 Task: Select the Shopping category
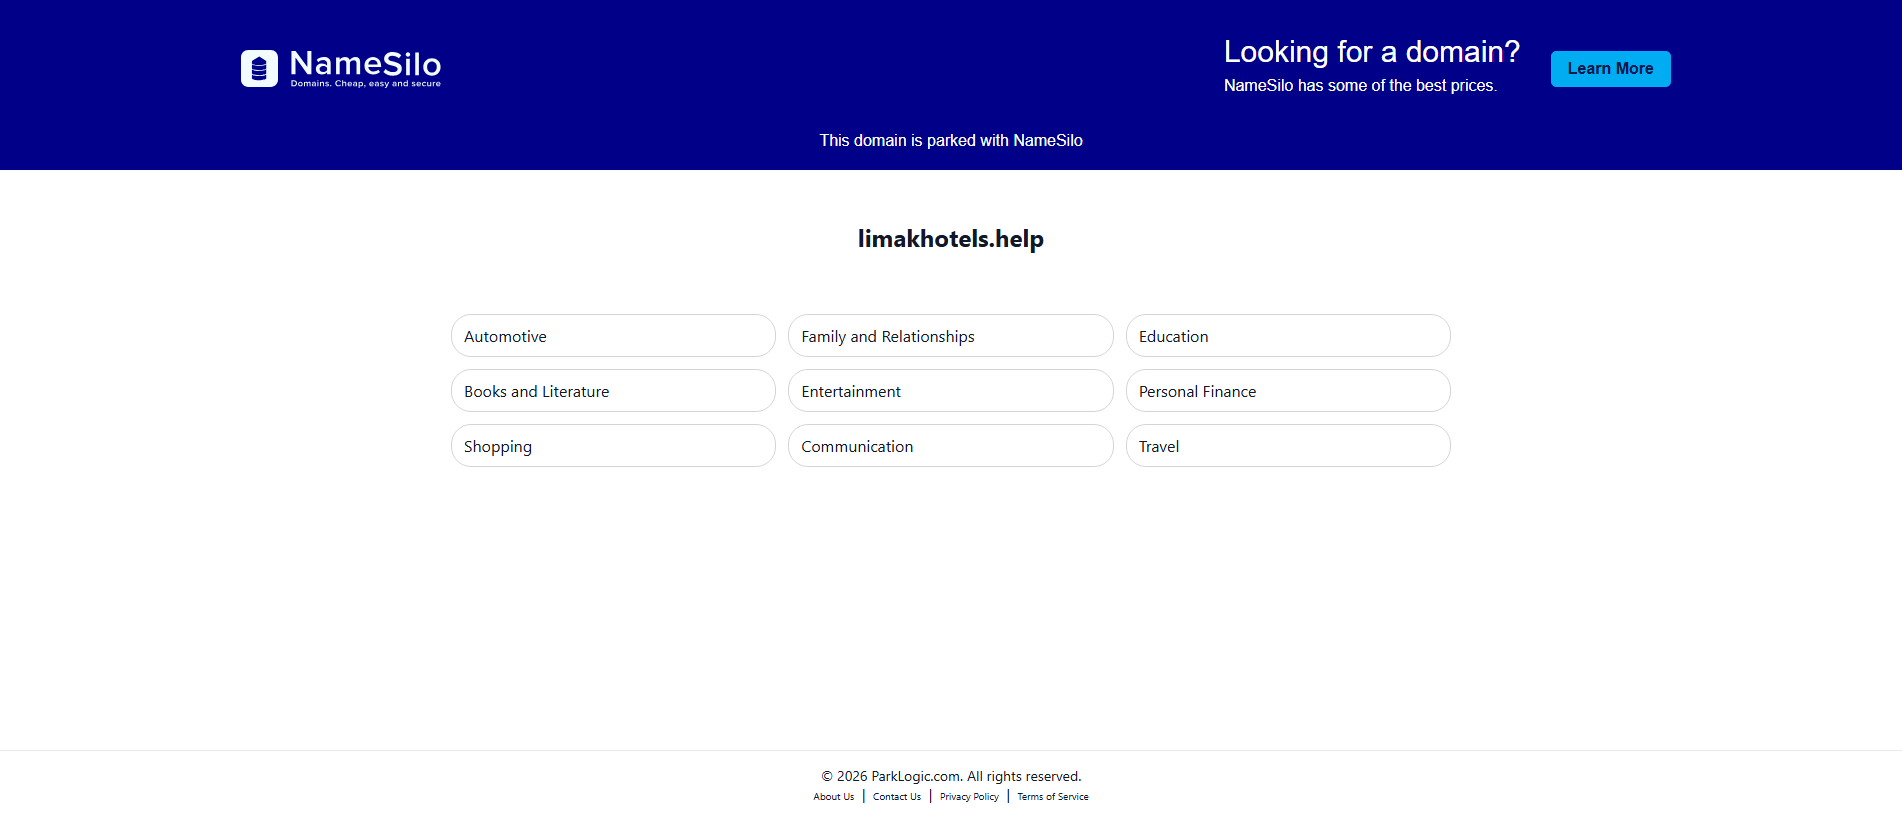(613, 446)
